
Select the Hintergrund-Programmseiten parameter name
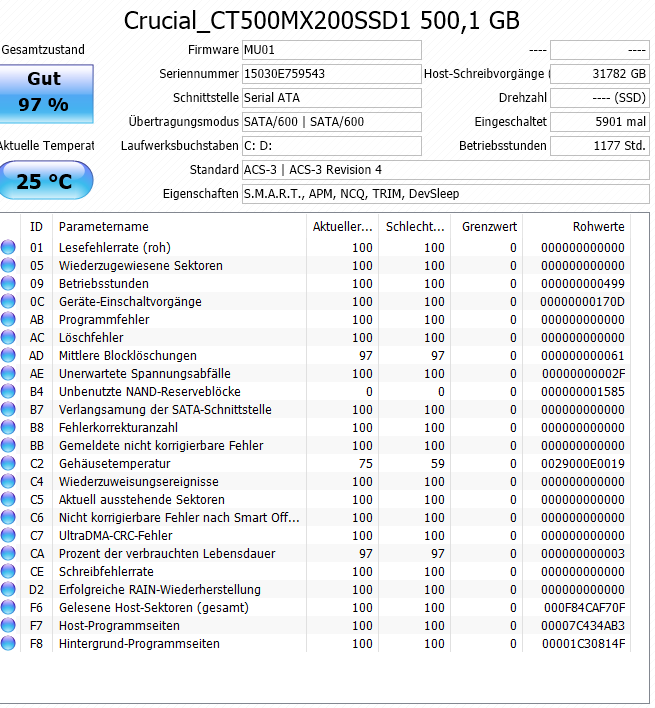point(139,644)
